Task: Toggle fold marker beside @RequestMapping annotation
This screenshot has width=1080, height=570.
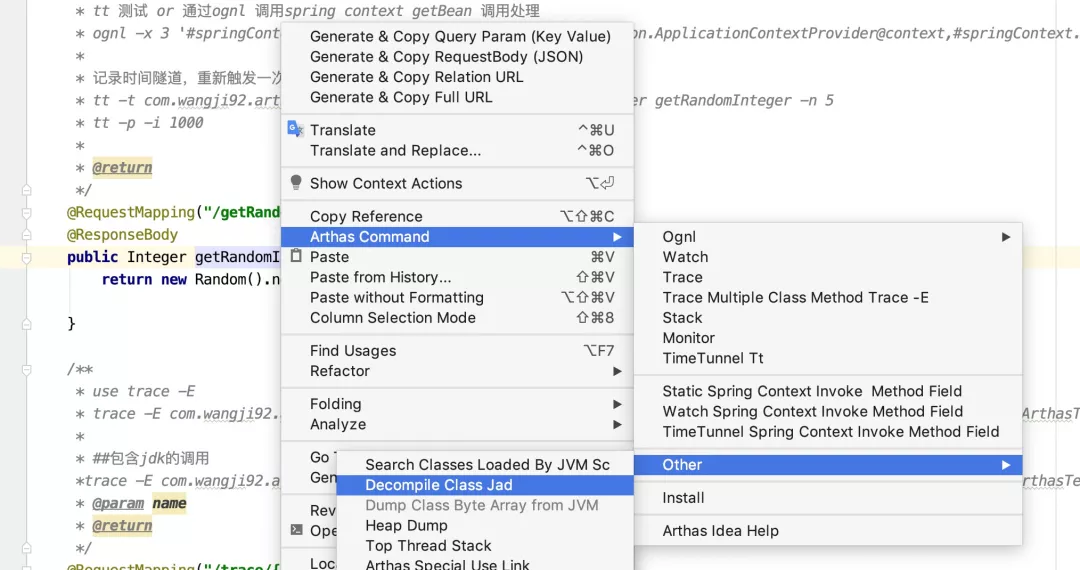Action: [26, 213]
